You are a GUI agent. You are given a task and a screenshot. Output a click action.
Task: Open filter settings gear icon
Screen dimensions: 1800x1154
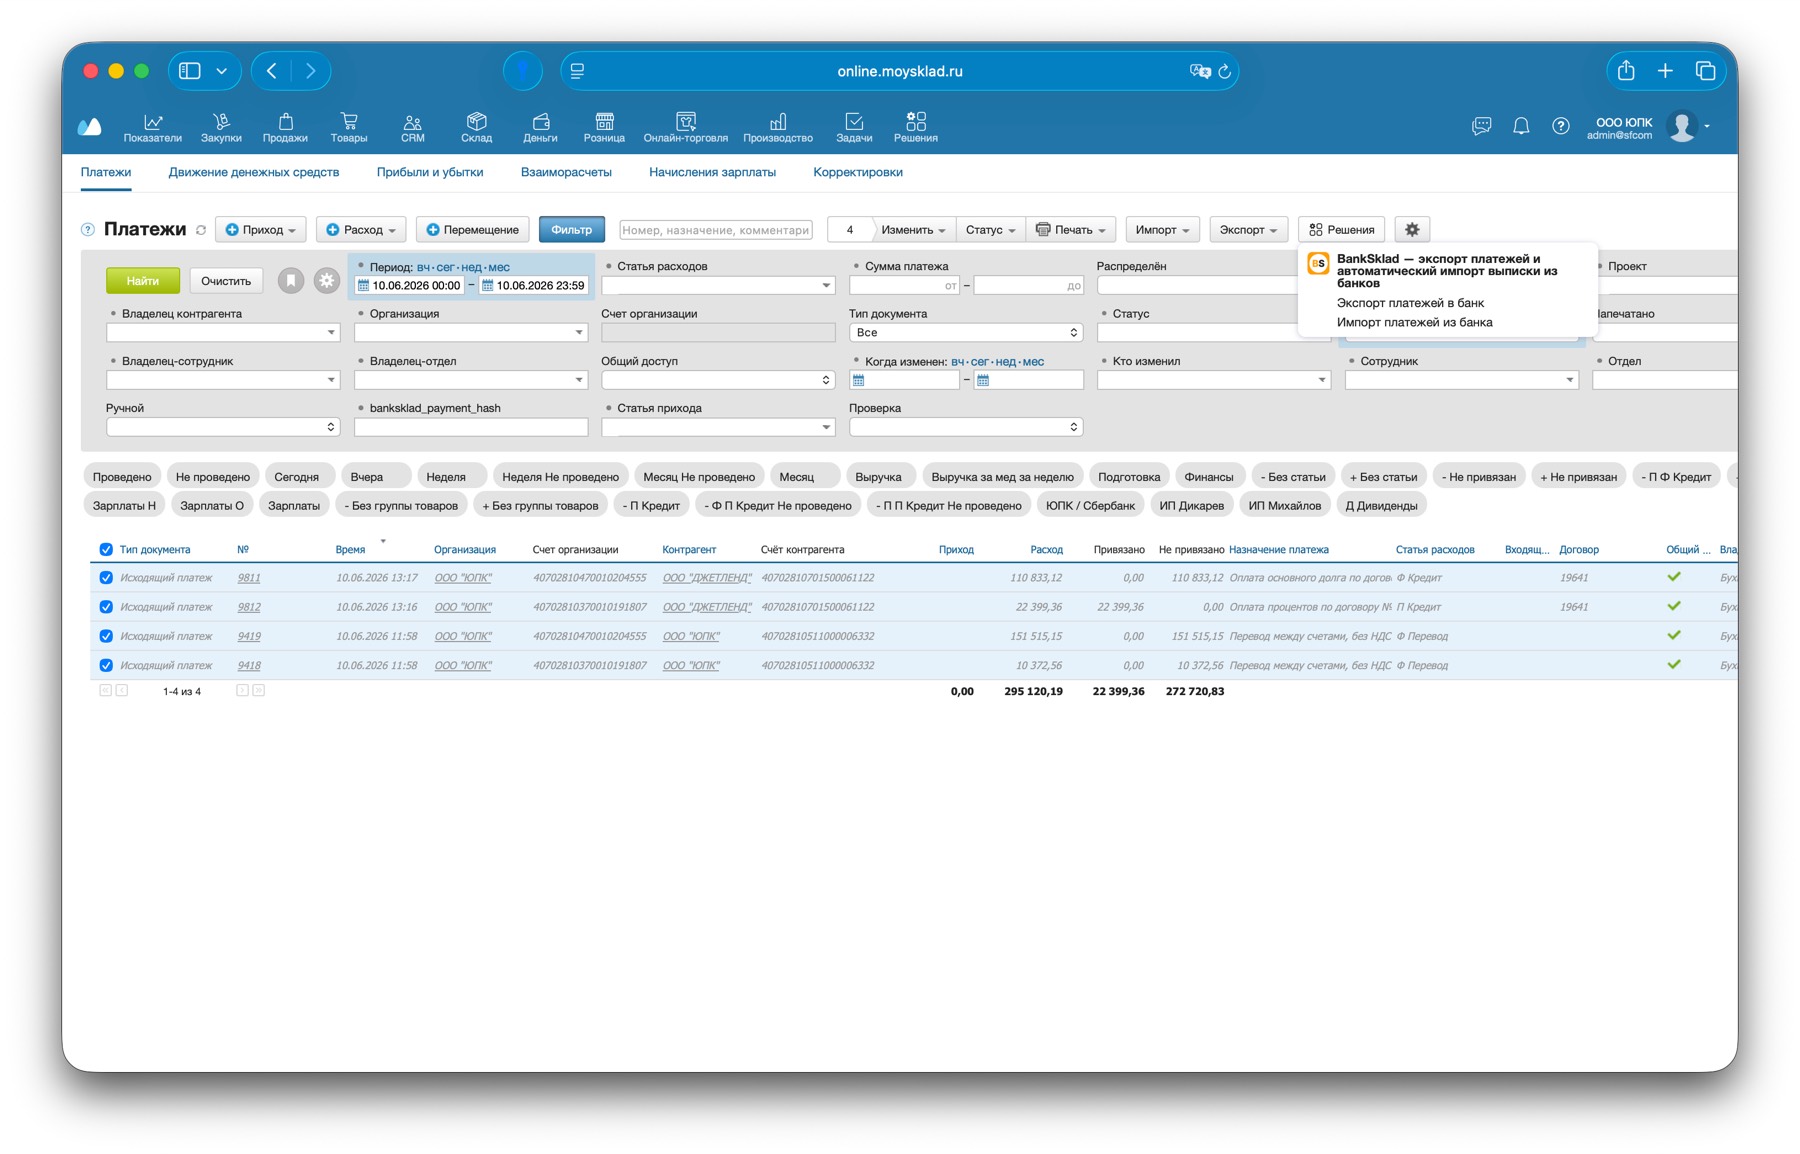tap(326, 281)
